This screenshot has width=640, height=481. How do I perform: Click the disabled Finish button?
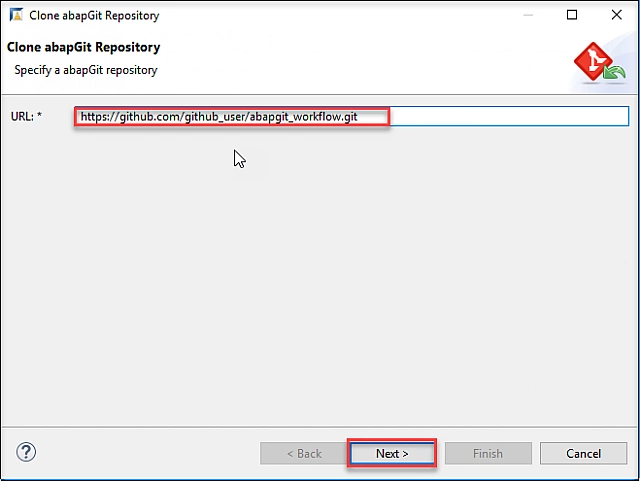[x=488, y=453]
